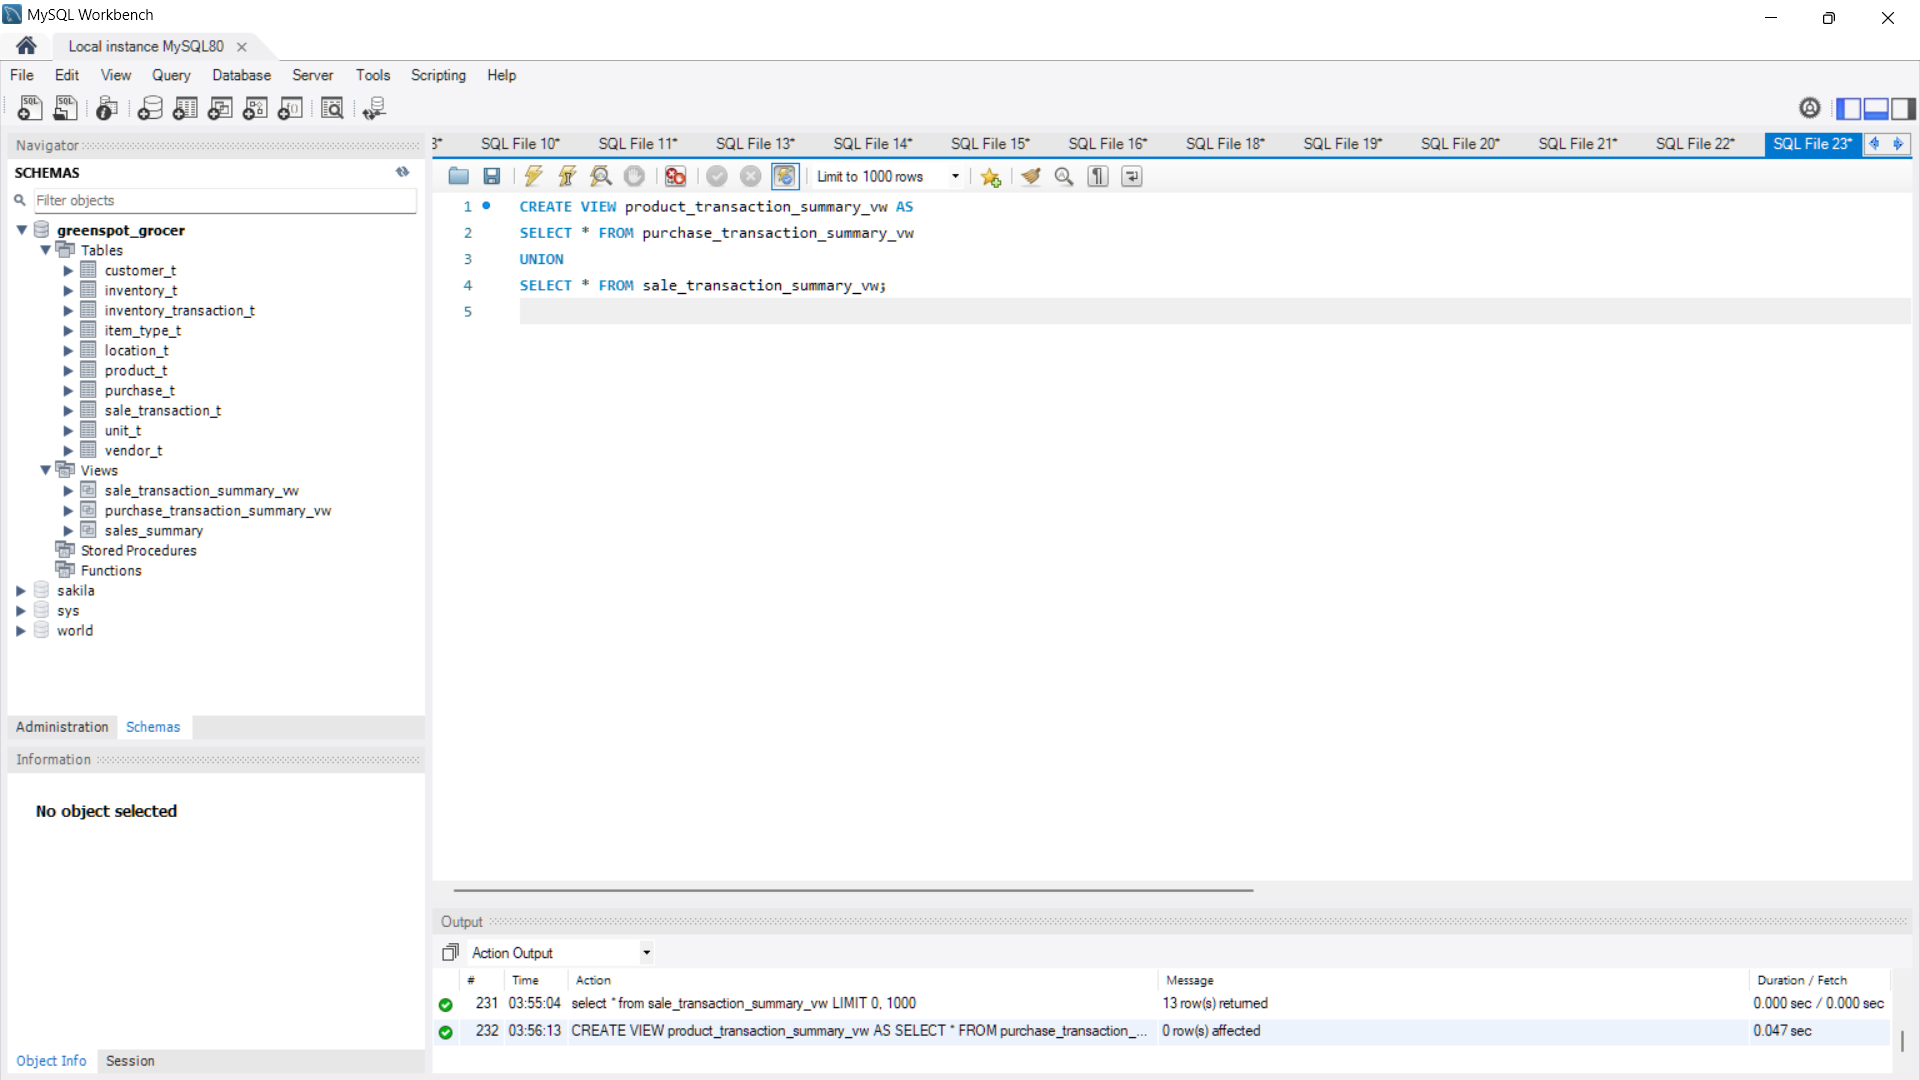This screenshot has height=1080, width=1920.
Task: Open find panel magnifier icon in editor
Action: pyautogui.click(x=1064, y=176)
